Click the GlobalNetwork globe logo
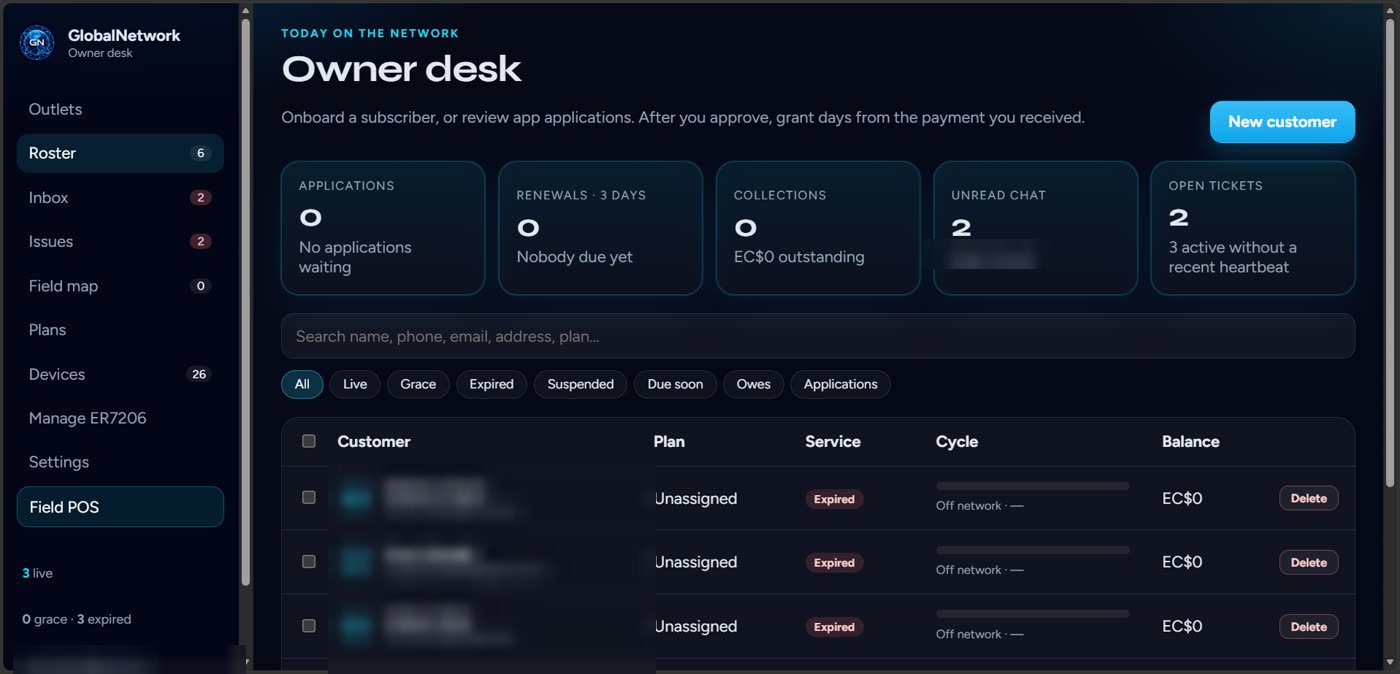This screenshot has height=674, width=1400. 37,42
